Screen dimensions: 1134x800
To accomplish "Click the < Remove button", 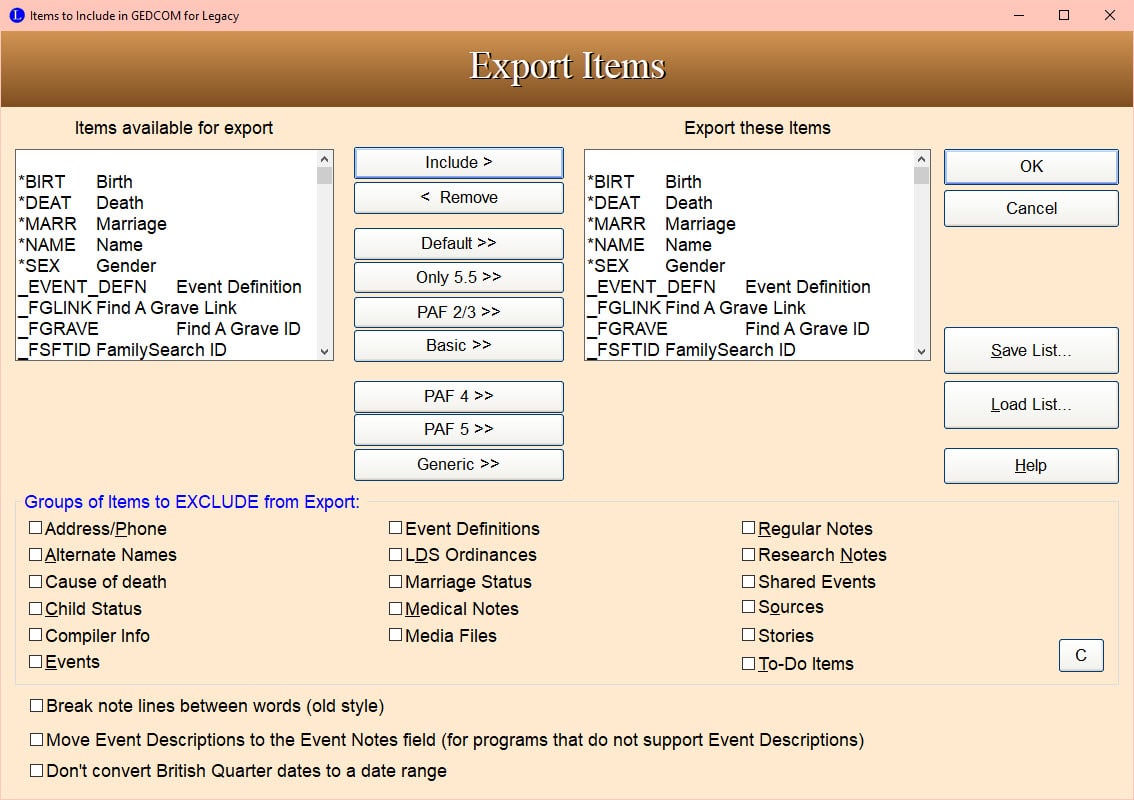I will pos(458,198).
